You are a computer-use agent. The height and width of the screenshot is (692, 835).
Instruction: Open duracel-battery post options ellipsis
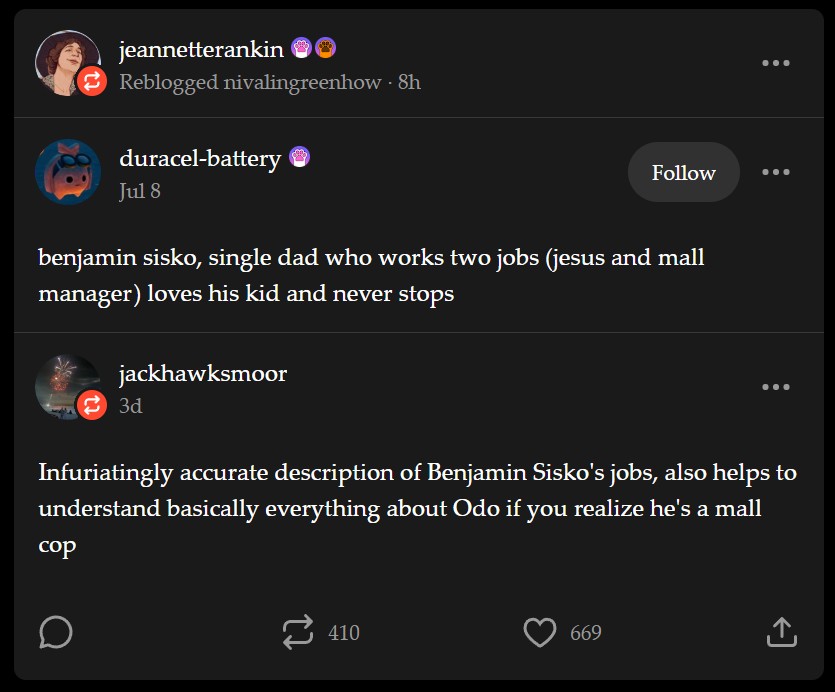776,172
